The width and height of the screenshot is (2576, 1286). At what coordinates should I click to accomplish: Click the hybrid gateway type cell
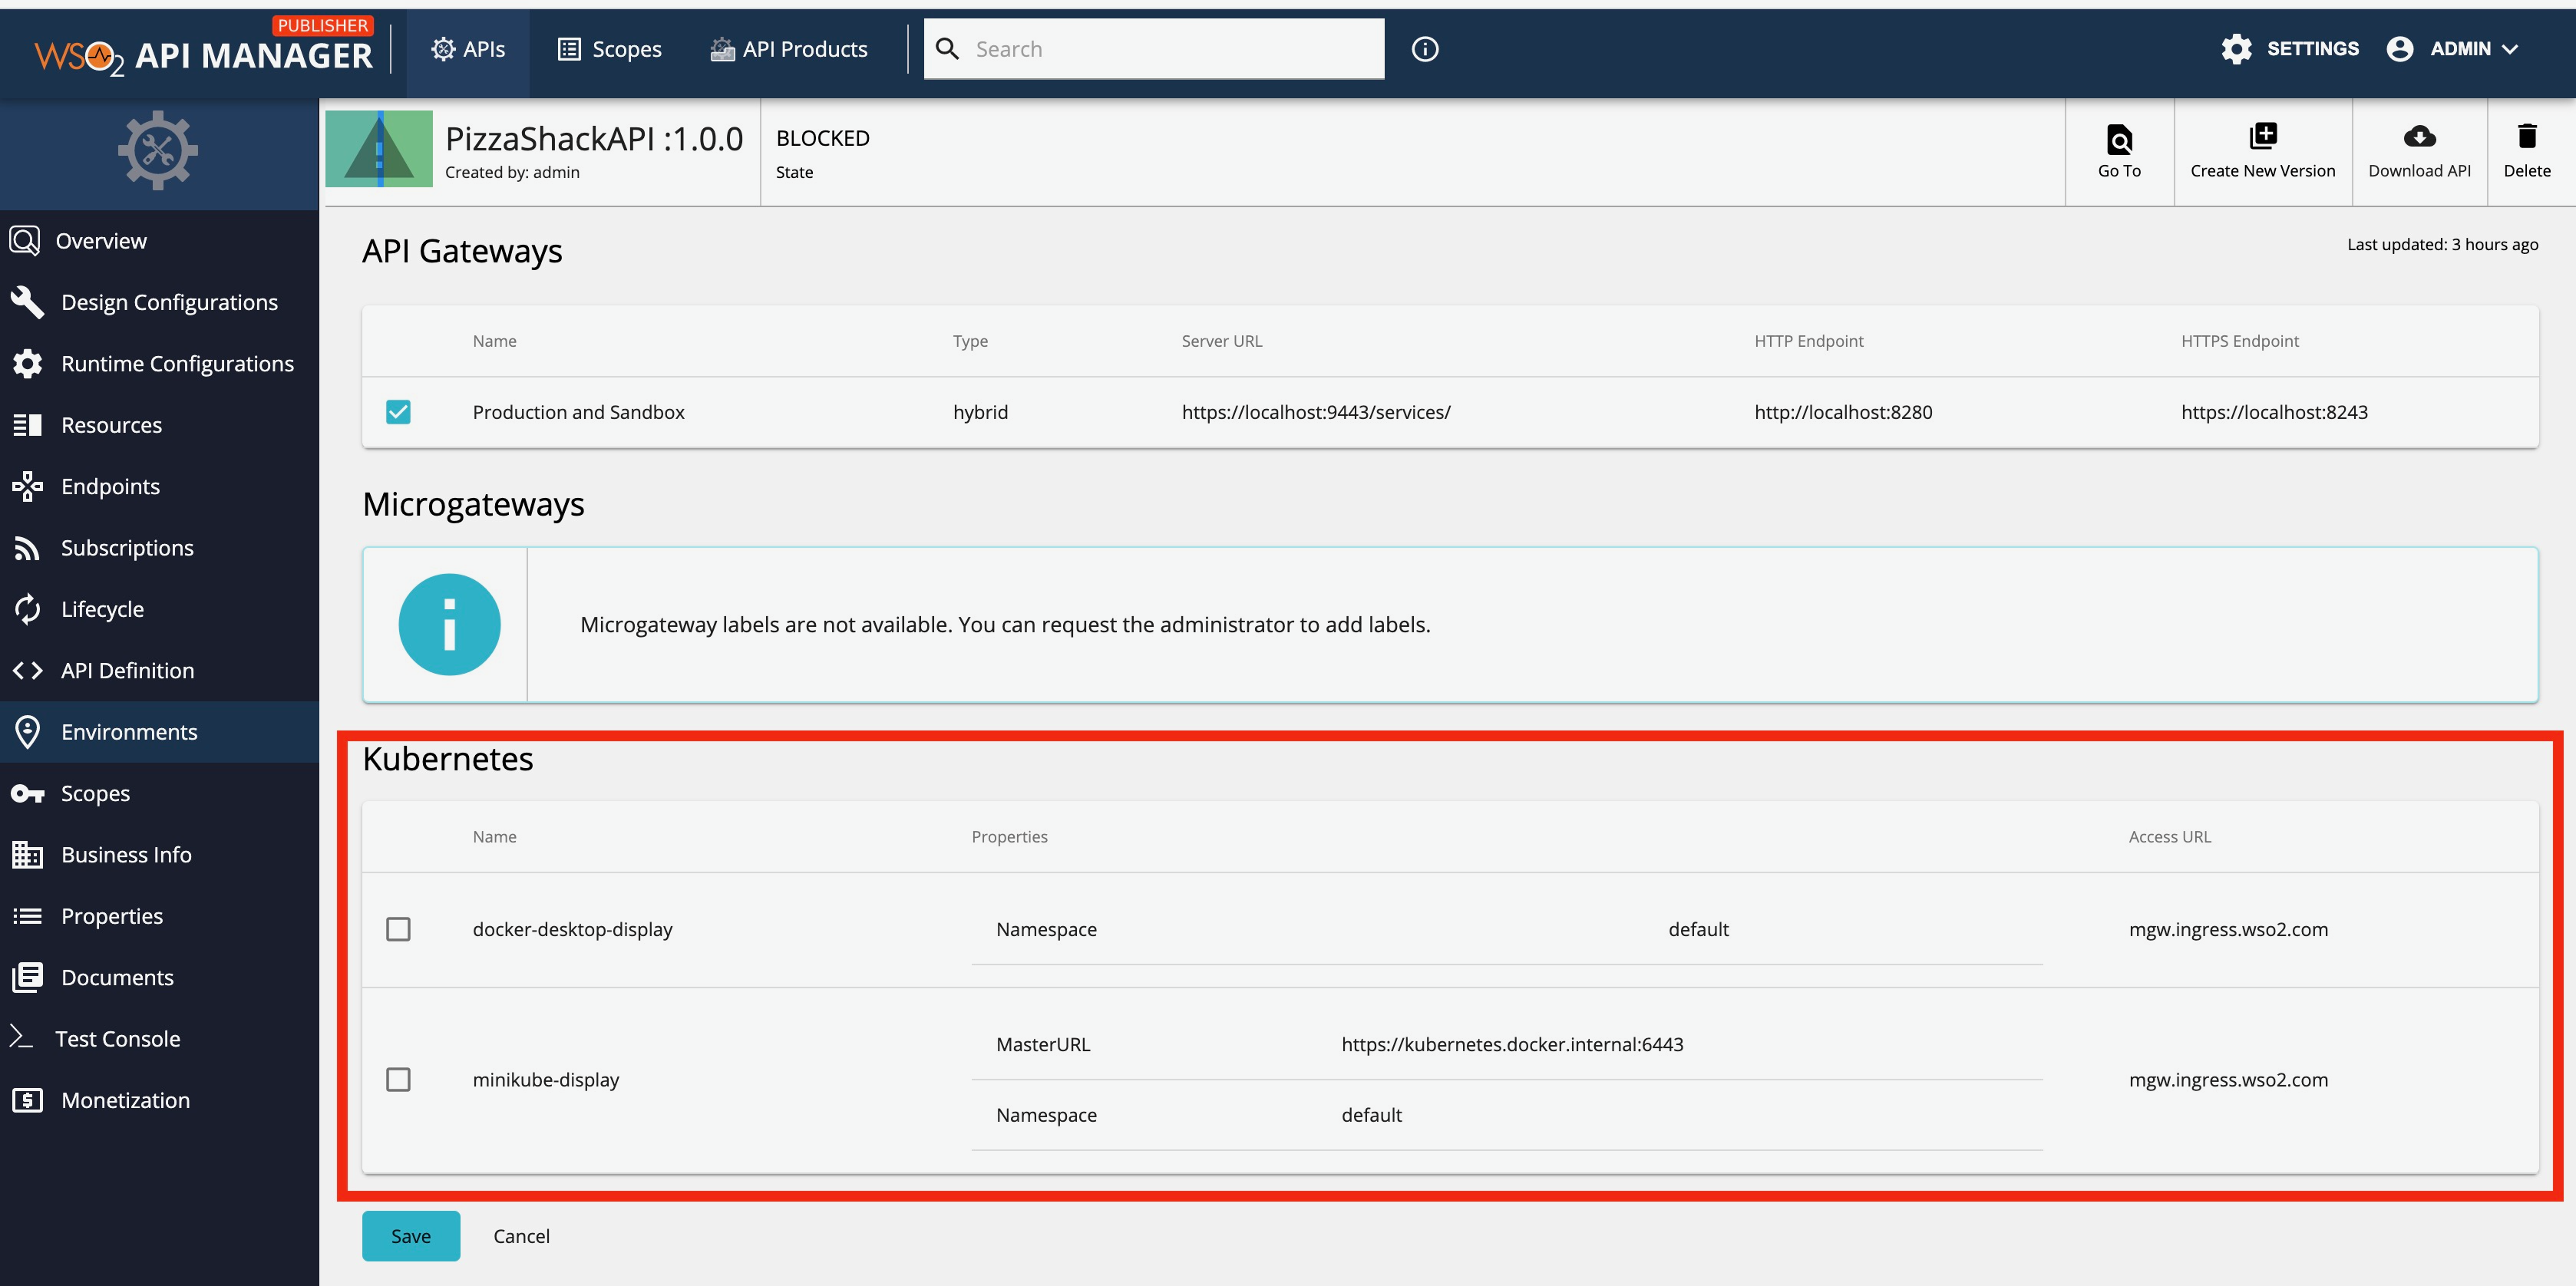tap(980, 412)
